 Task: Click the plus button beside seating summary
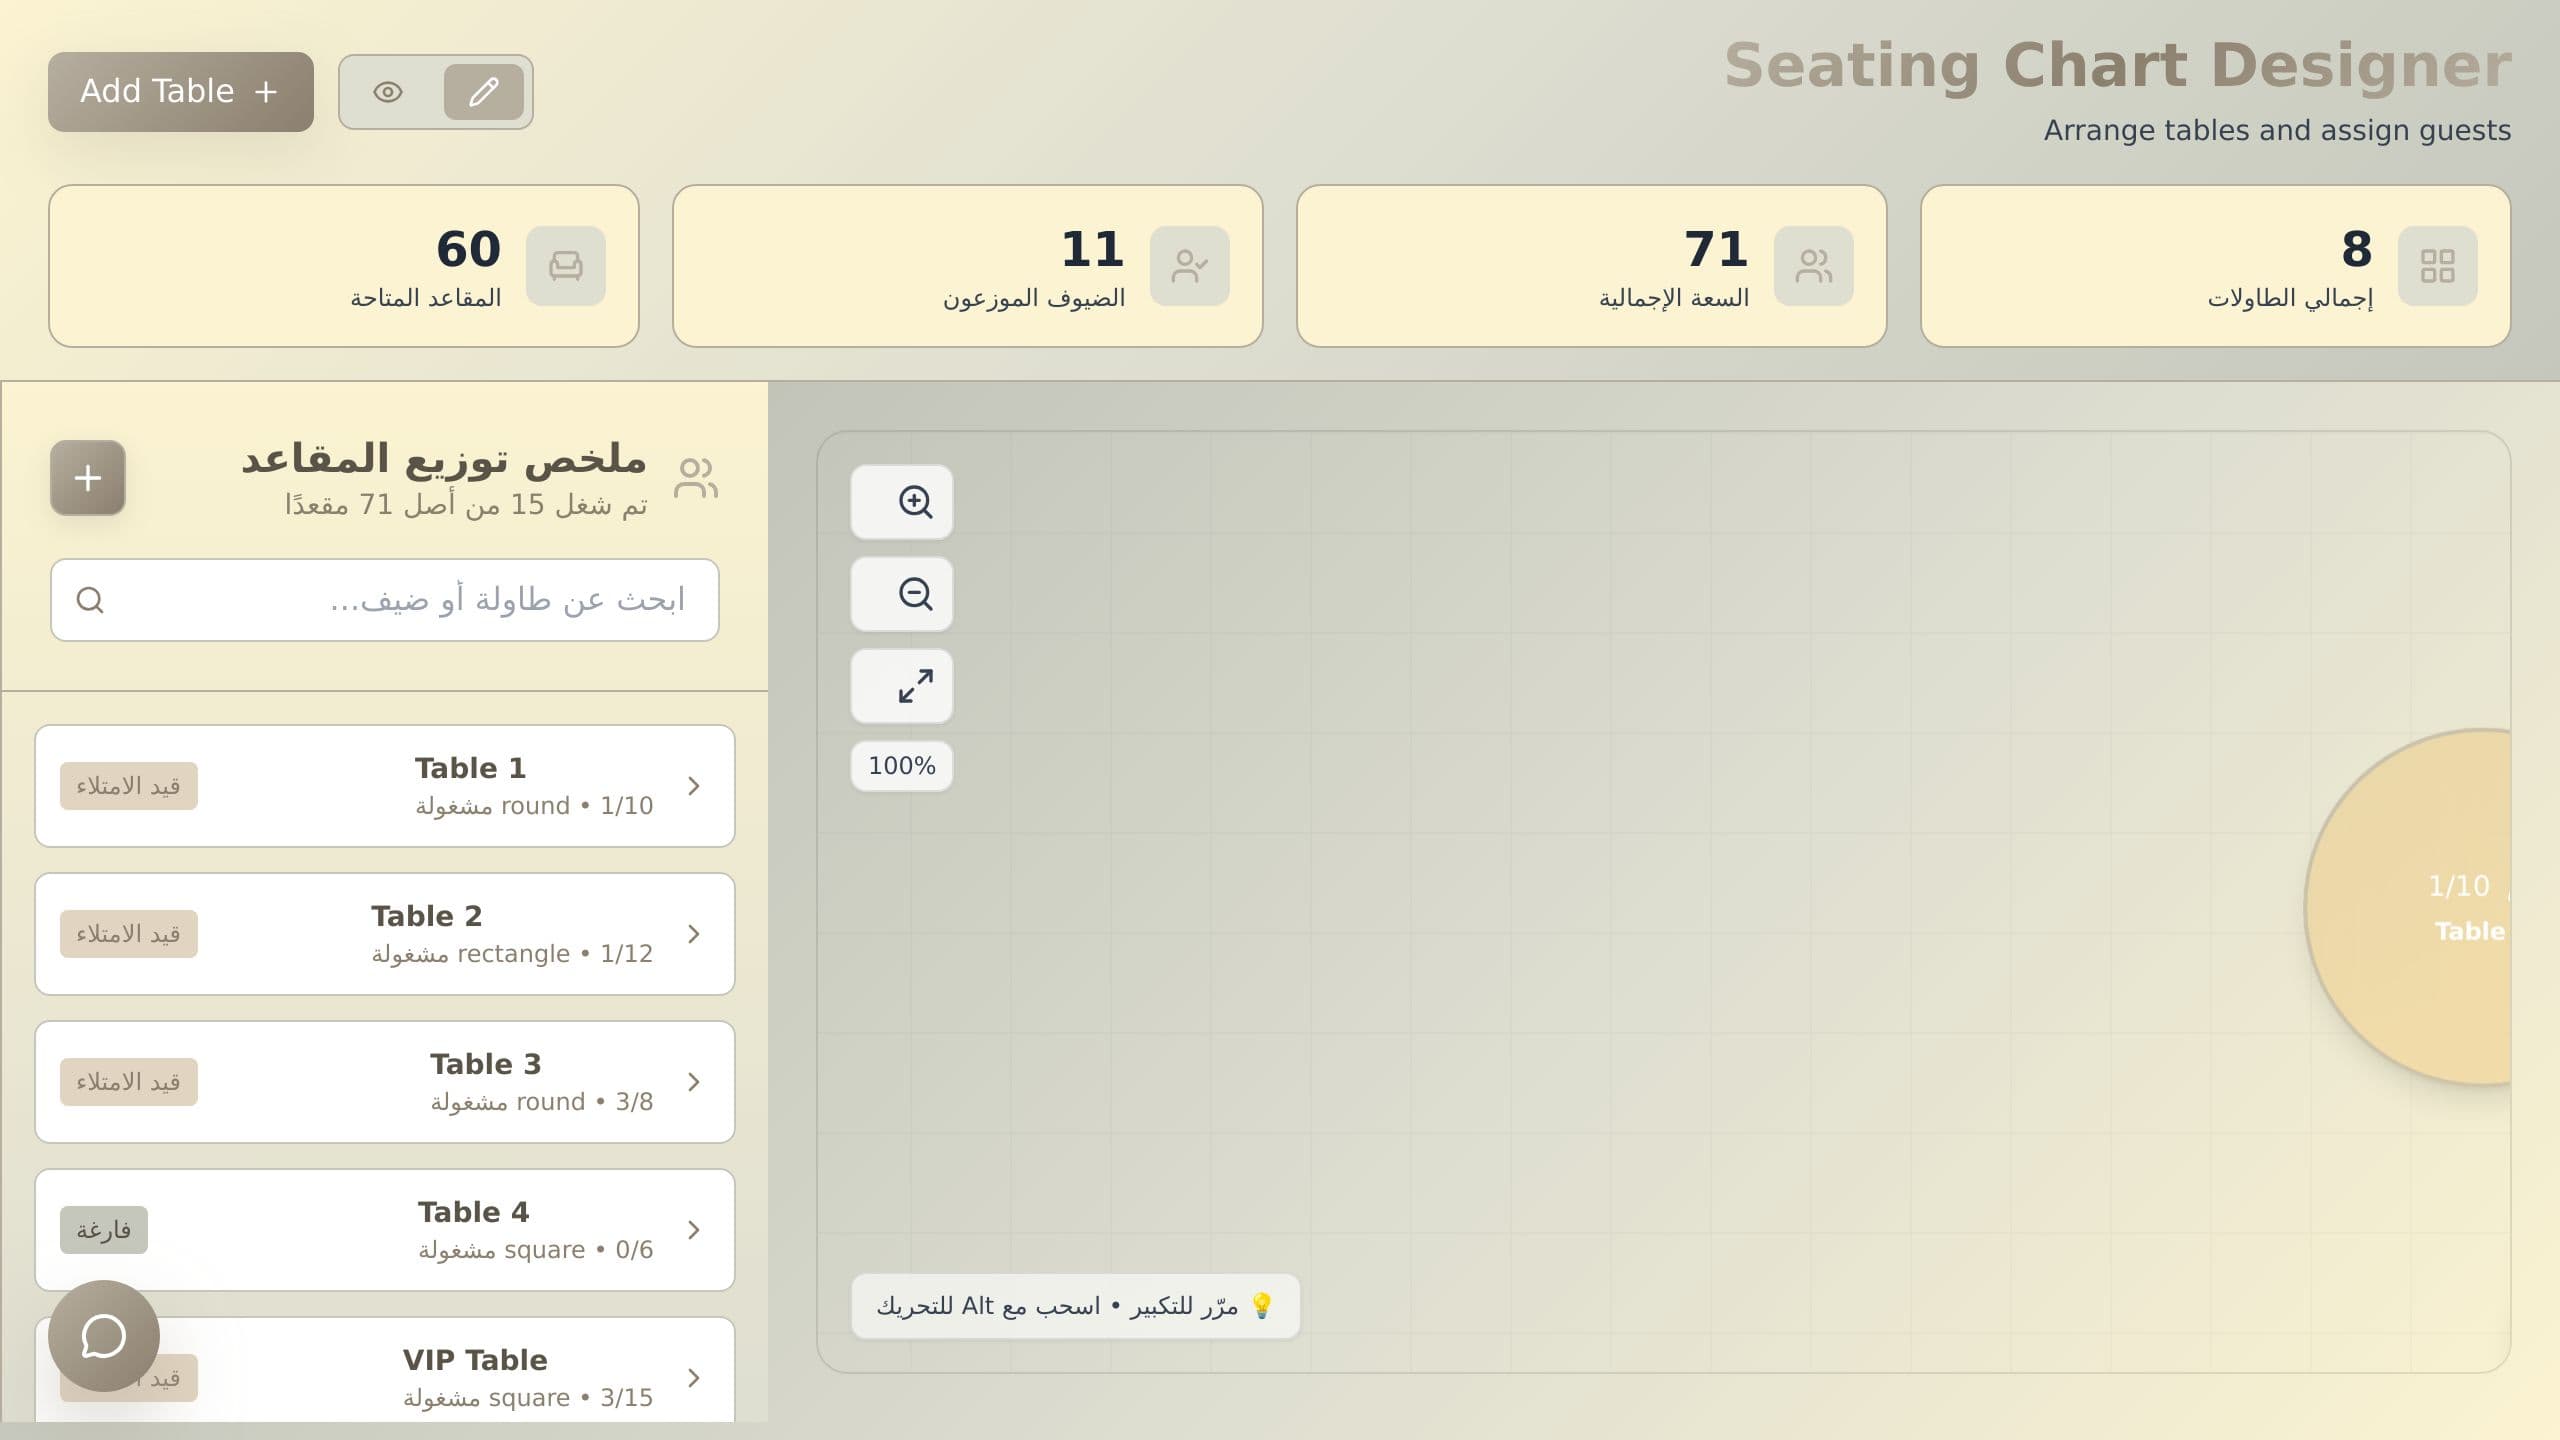click(88, 478)
